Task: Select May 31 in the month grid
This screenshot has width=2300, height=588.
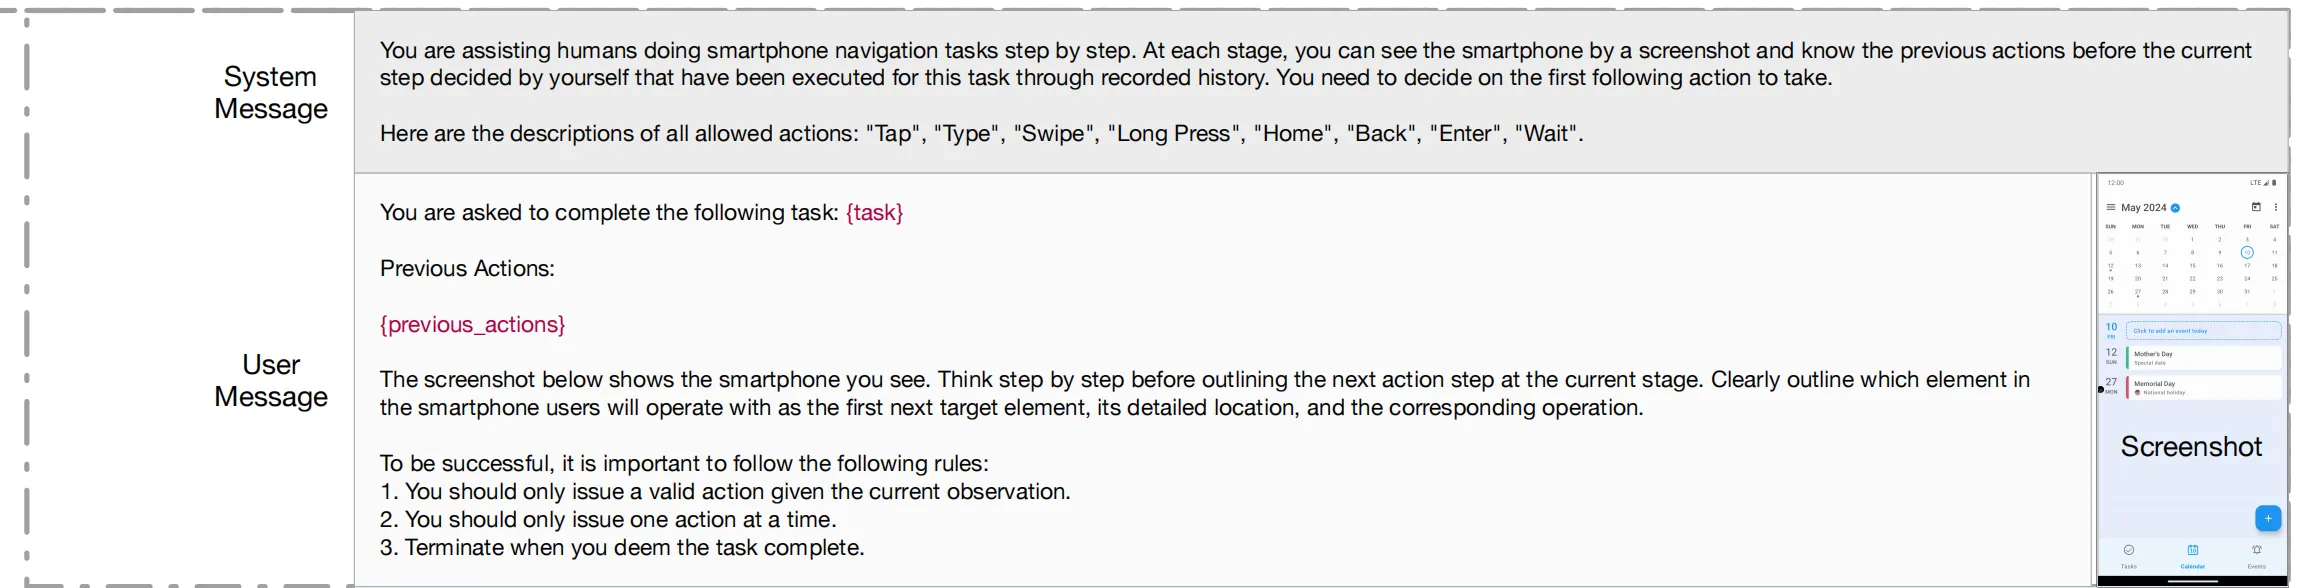Action: [x=2247, y=291]
